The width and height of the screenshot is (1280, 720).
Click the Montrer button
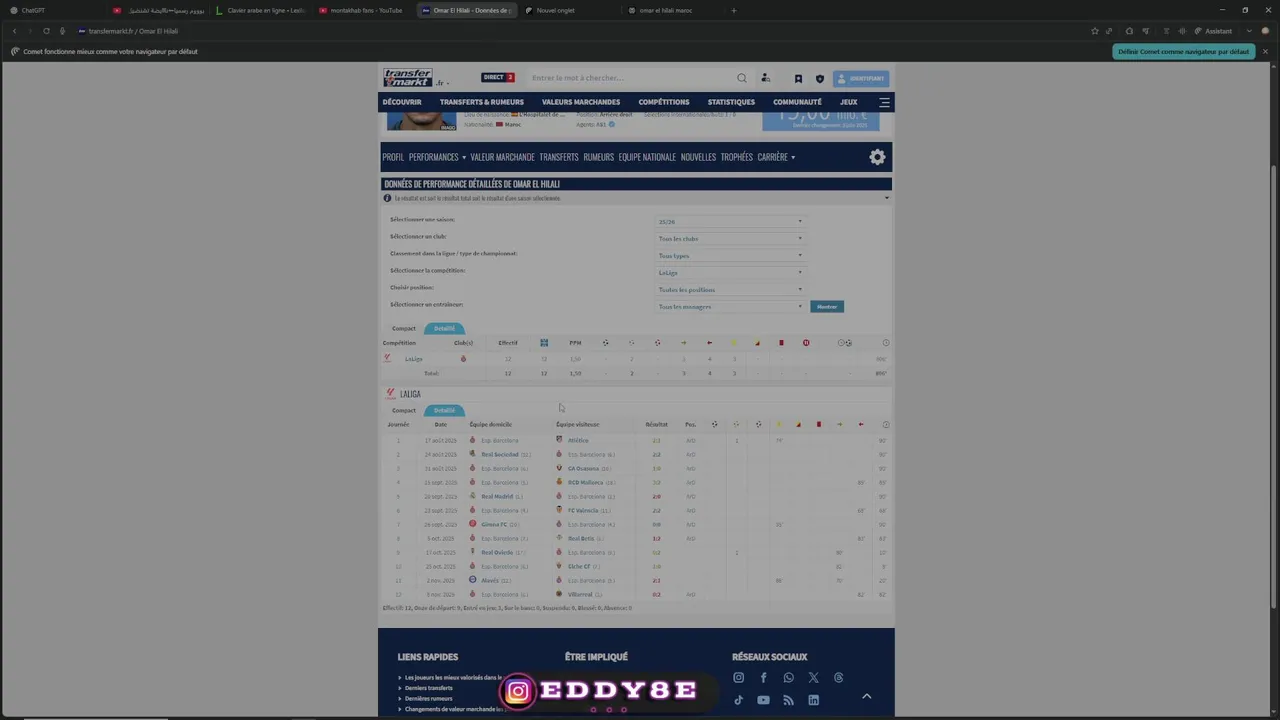tap(827, 306)
